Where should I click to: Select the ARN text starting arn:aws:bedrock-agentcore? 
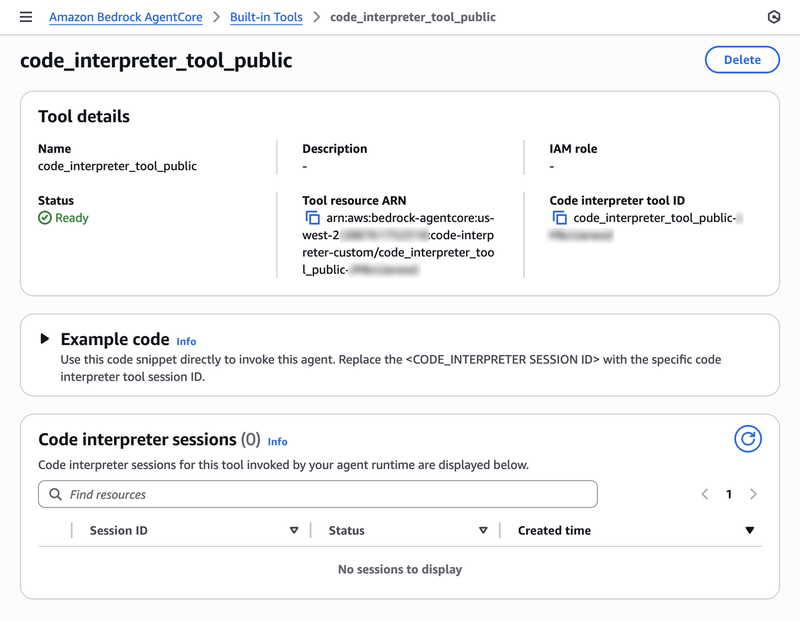(398, 244)
